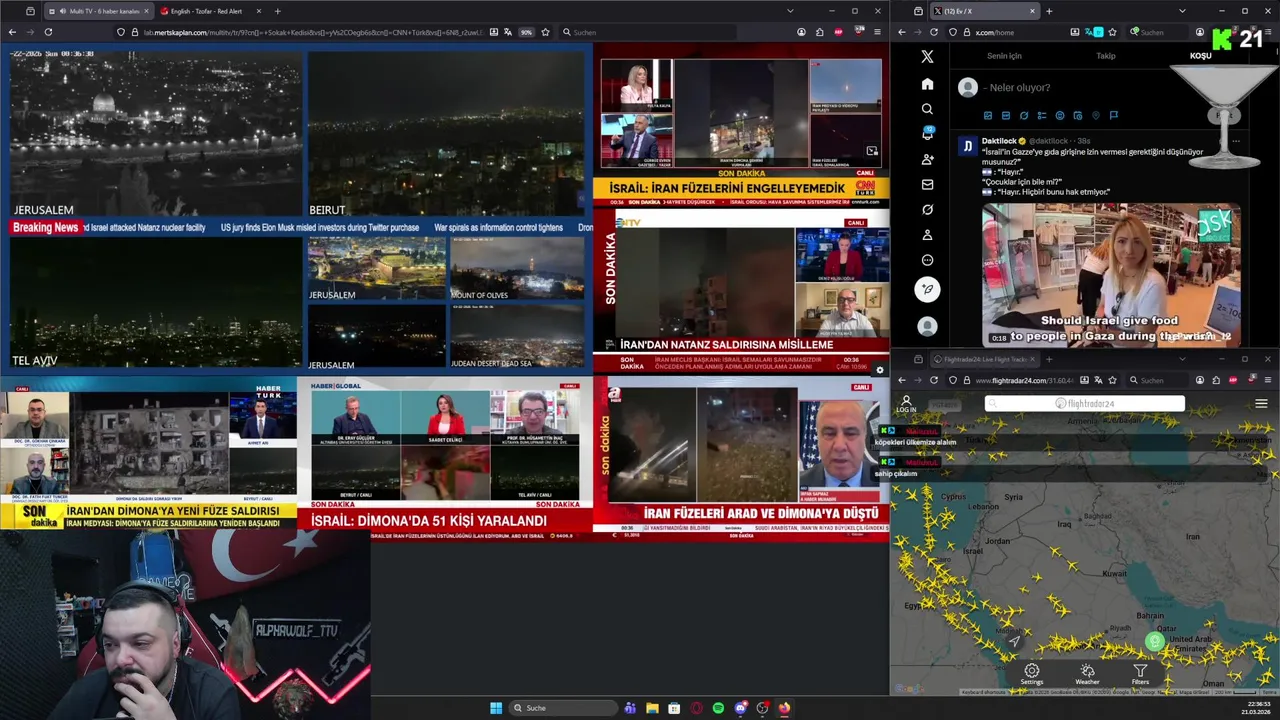
Task: Select the MOUNT OF OLIVES camera thumbnail
Action: [x=517, y=269]
